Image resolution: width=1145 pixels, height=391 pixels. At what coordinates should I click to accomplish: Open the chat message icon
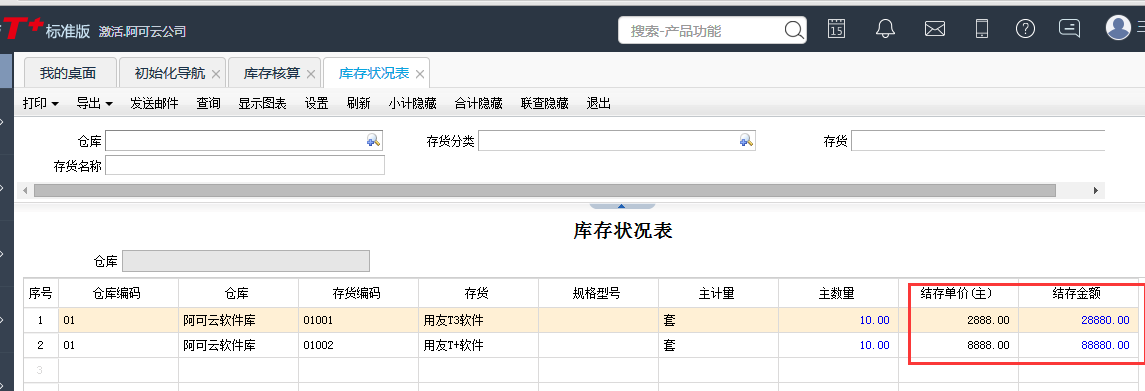point(1069,29)
